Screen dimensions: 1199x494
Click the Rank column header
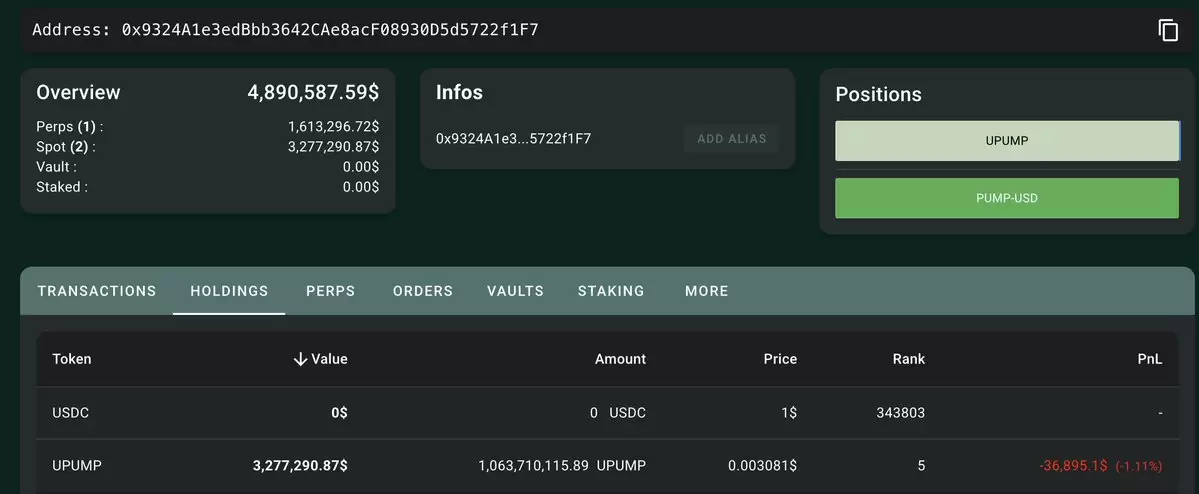tap(908, 359)
